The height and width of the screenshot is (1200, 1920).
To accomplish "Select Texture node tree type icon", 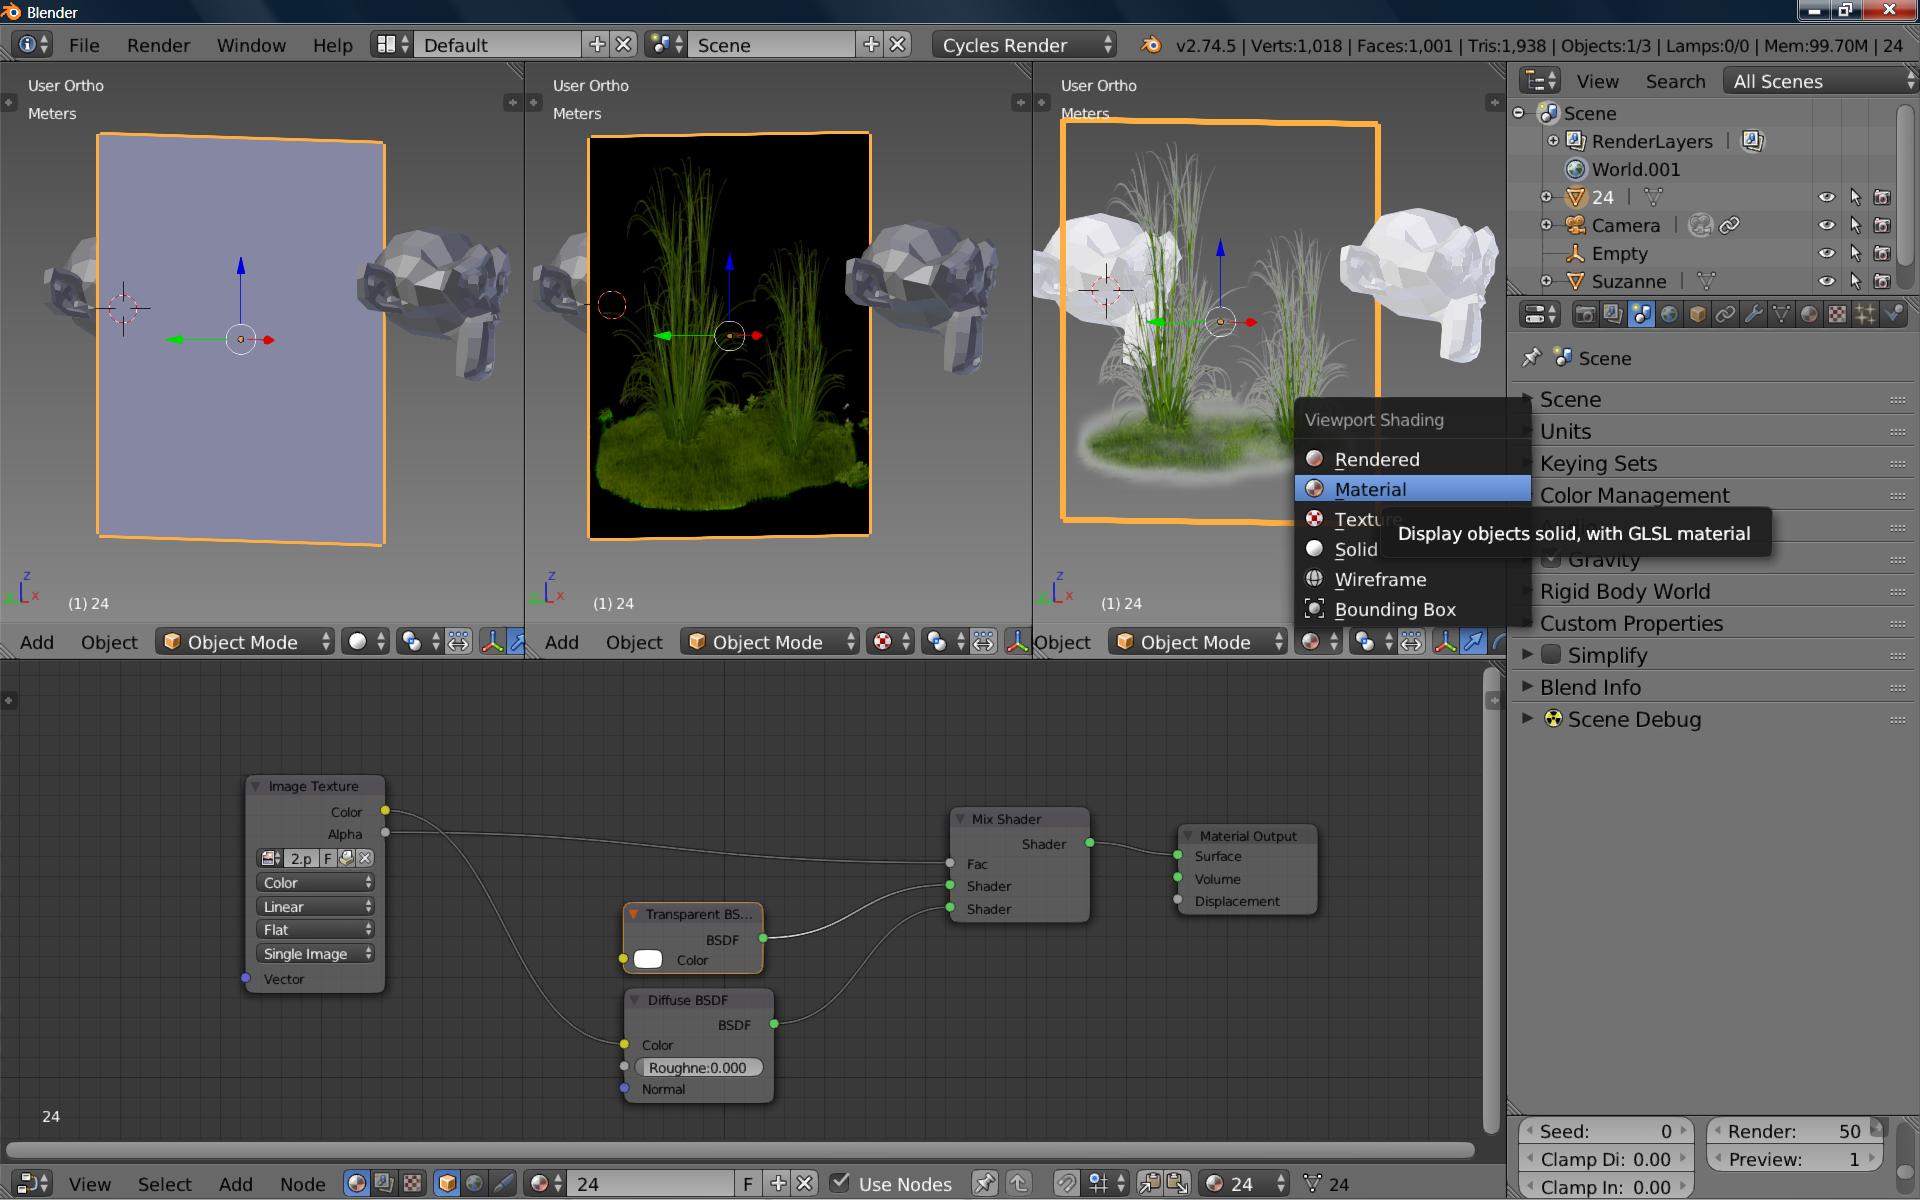I will [411, 1184].
